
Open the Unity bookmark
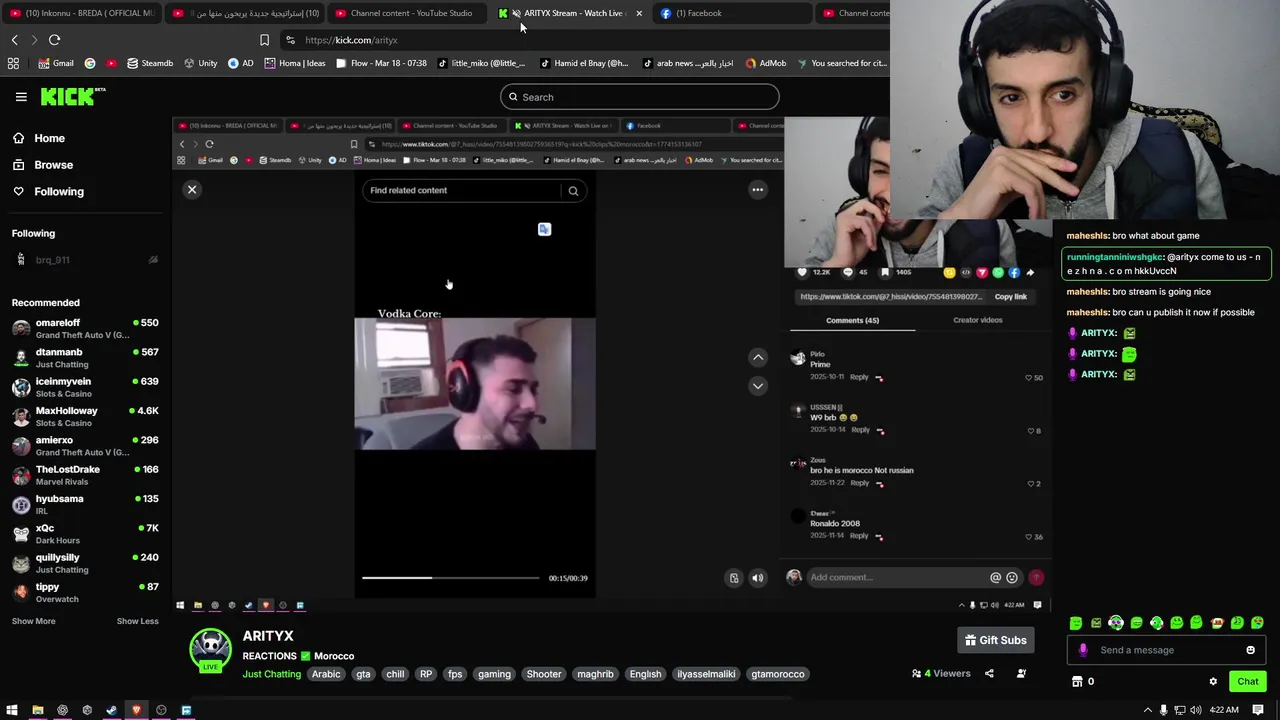point(200,63)
